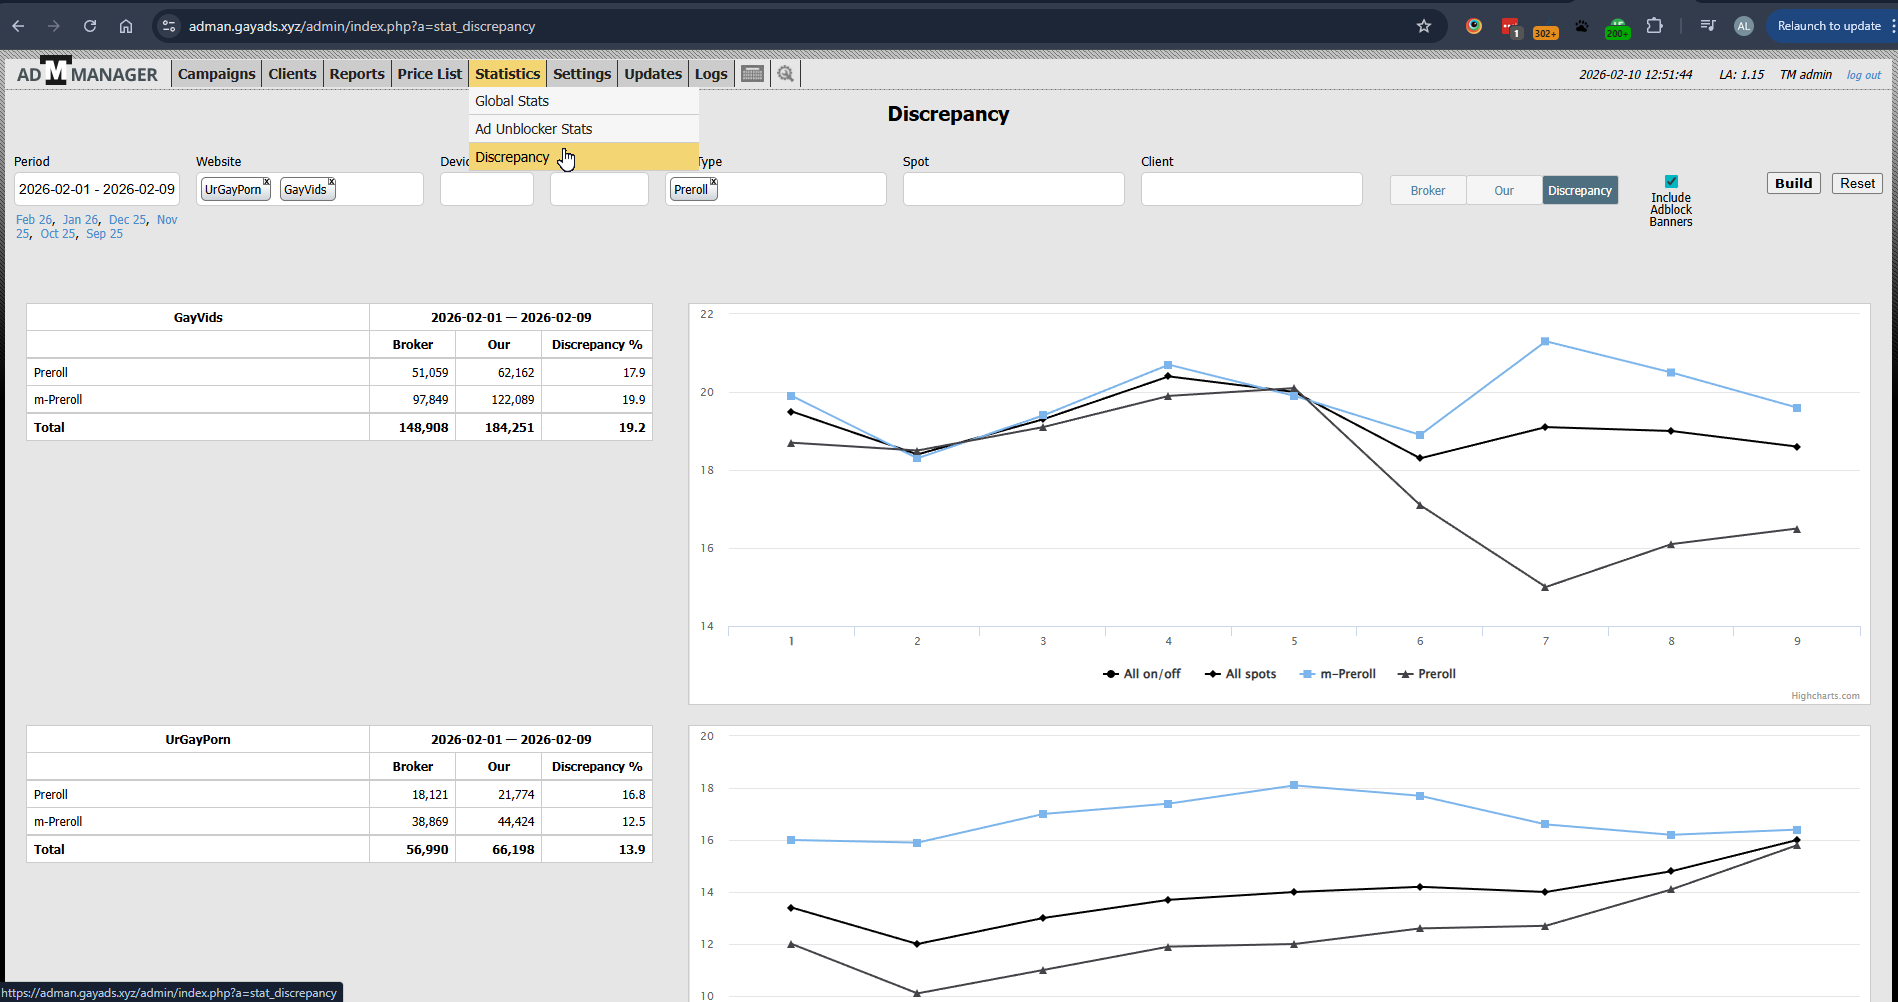Image resolution: width=1898 pixels, height=1002 pixels.
Task: Click the paw extension icon
Action: point(1581,26)
